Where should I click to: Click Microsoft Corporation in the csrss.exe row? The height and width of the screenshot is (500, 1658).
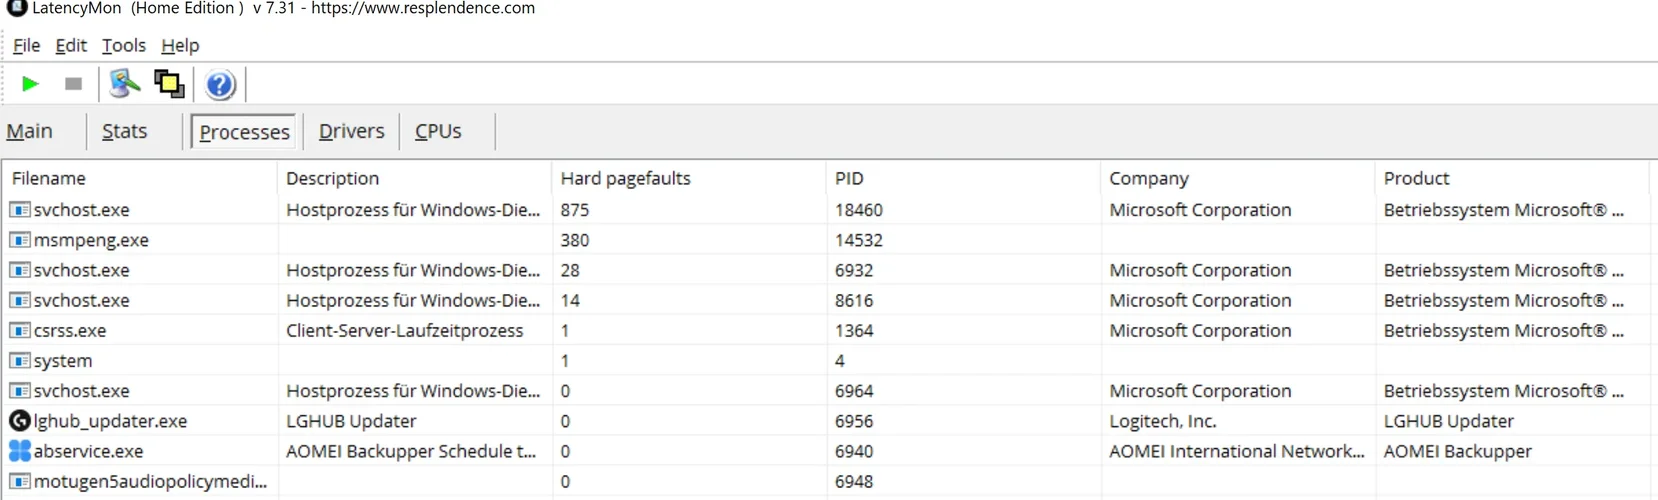point(1200,330)
